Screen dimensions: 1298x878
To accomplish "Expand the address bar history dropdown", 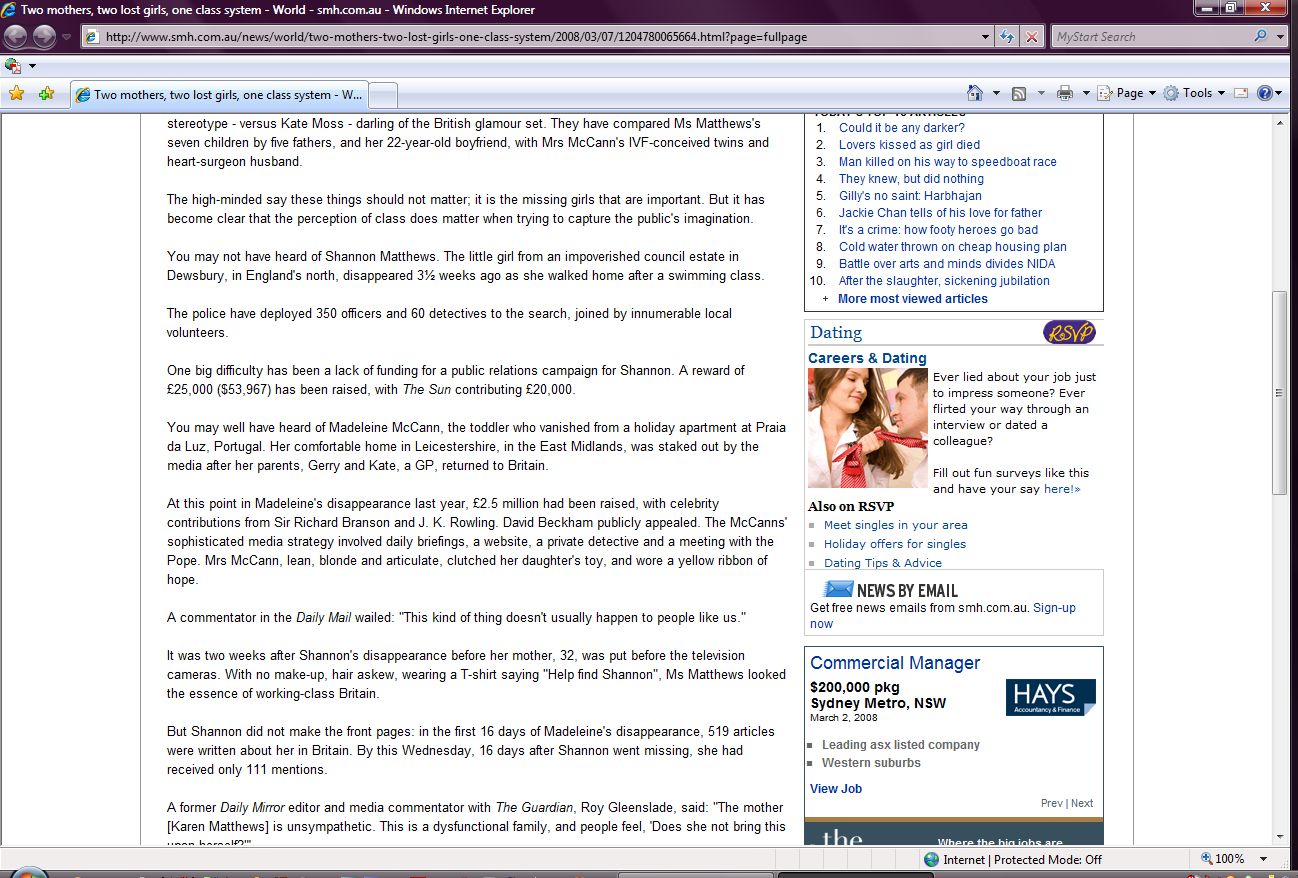I will pos(986,37).
